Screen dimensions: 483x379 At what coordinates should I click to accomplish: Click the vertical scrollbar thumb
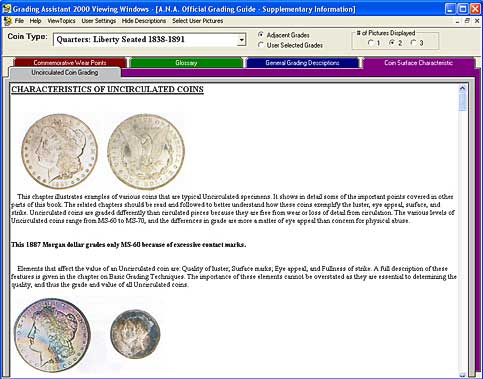coord(462,102)
